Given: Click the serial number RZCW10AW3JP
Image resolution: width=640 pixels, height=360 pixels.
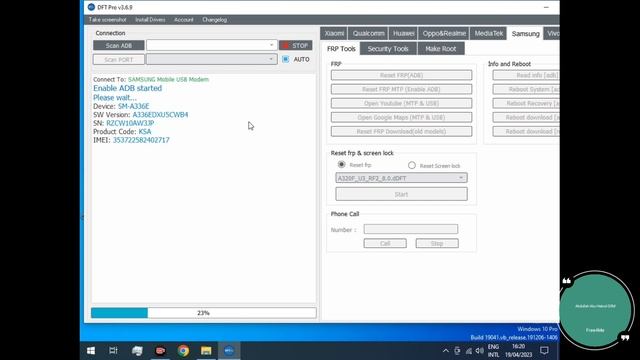Looking at the screenshot, I should (x=130, y=123).
